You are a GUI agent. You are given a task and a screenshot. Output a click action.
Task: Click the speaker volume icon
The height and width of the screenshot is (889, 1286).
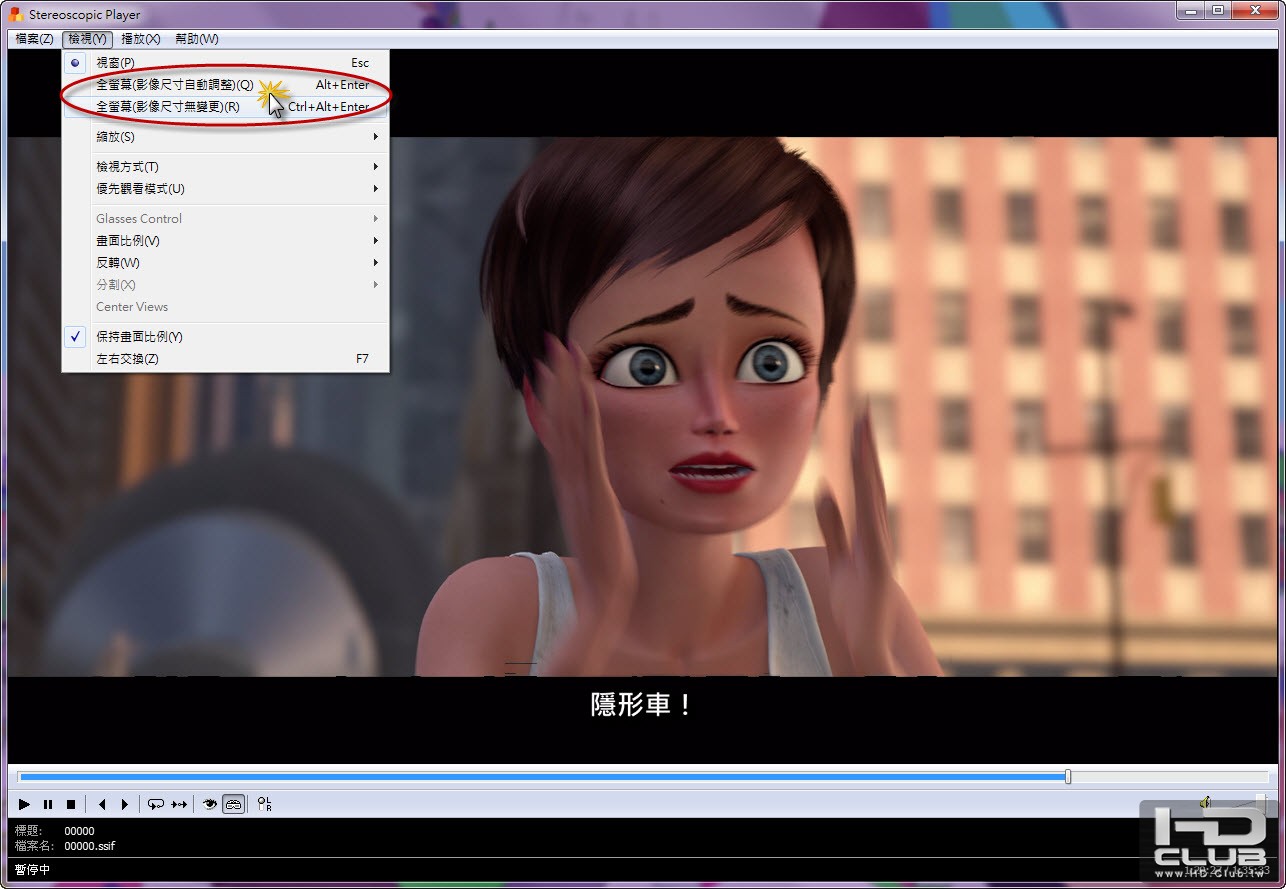[1206, 802]
